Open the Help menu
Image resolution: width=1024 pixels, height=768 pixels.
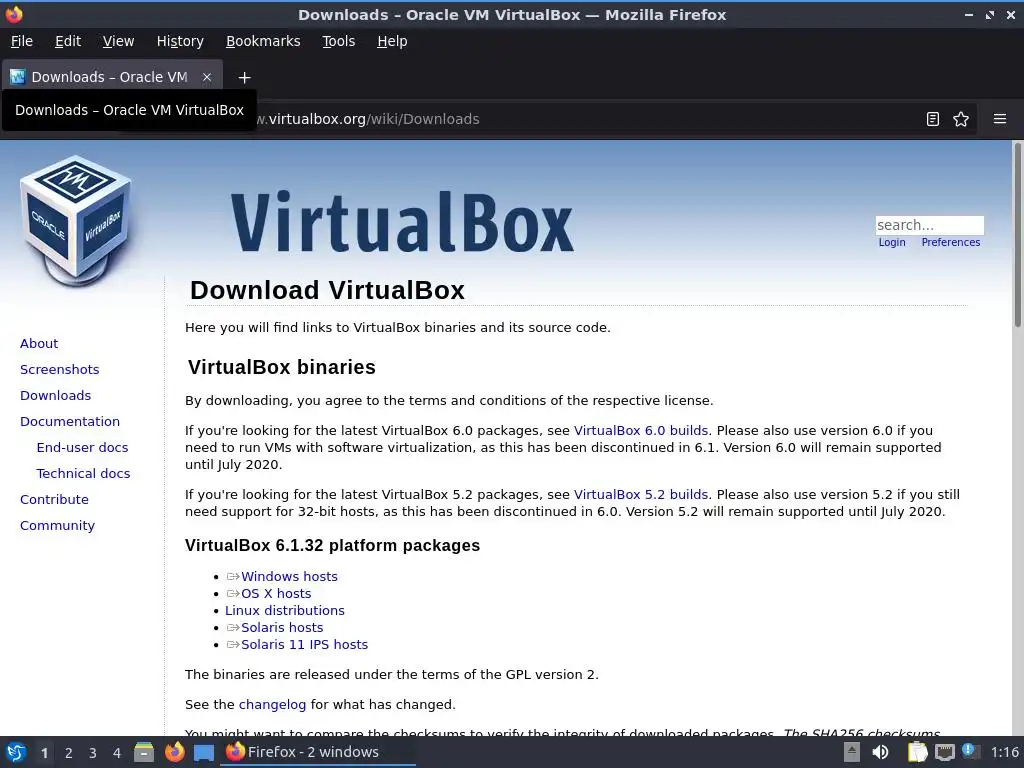pos(392,41)
